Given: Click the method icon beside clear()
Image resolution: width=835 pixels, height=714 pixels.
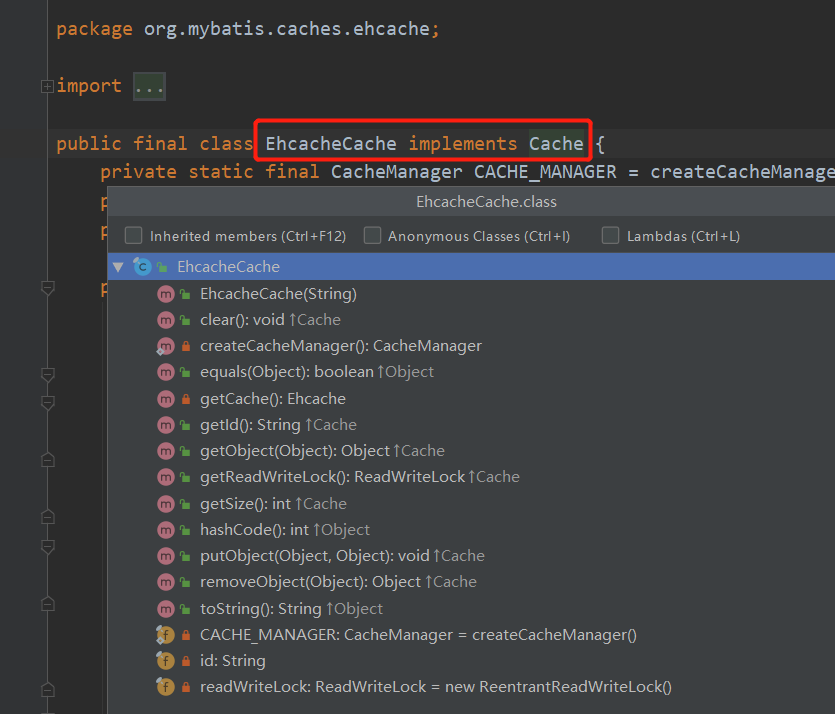Looking at the screenshot, I should click(166, 320).
